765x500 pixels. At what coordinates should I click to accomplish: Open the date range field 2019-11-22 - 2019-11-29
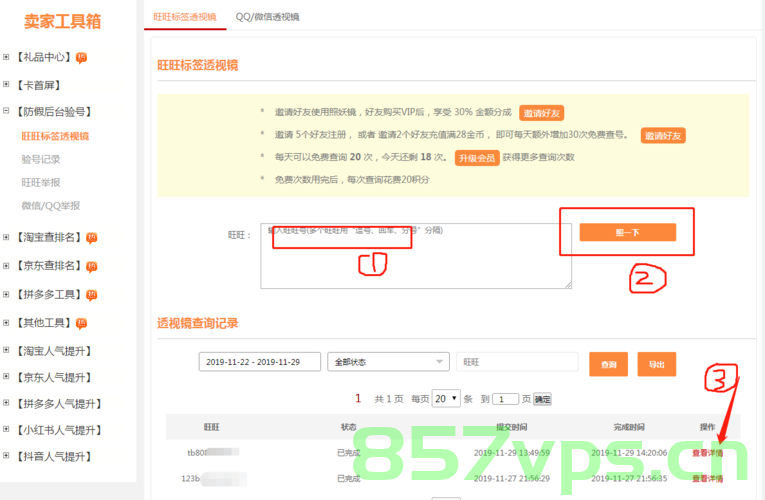click(x=260, y=362)
